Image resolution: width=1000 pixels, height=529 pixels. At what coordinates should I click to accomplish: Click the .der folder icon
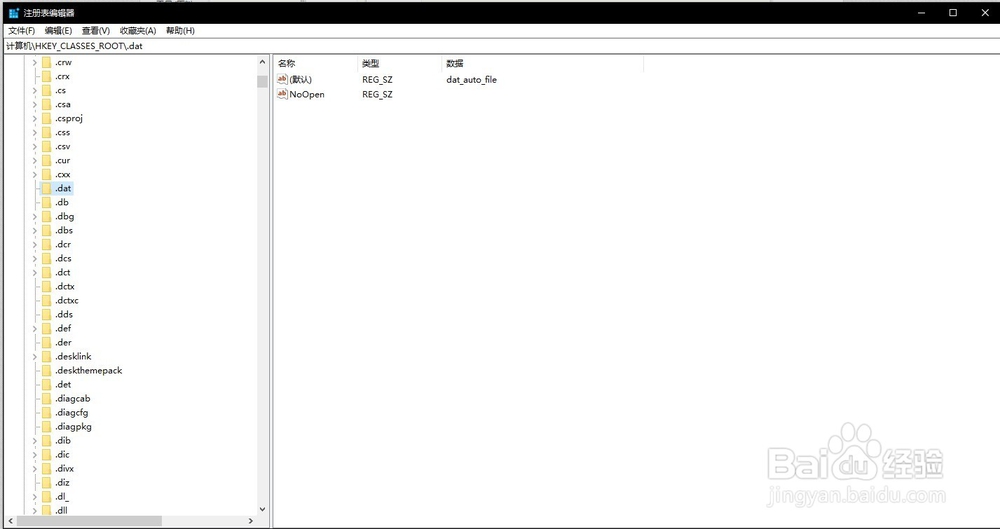tap(46, 343)
